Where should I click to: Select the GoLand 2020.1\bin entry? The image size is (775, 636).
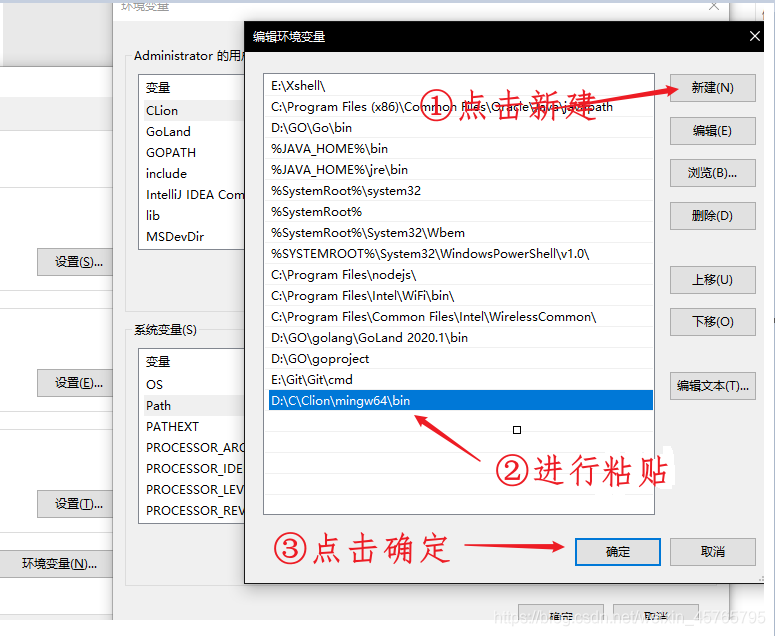coord(459,338)
